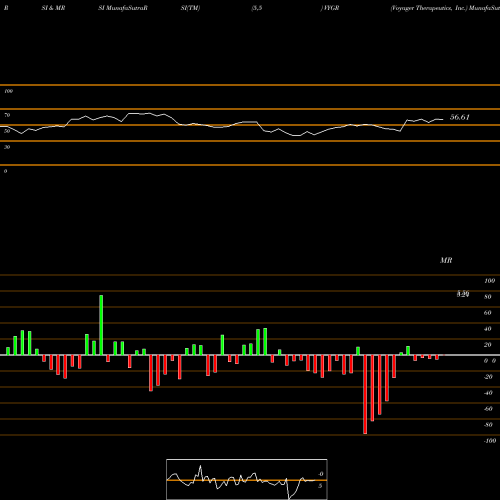Click the -60 label on MR scale
The image size is (500, 500).
[488, 409]
